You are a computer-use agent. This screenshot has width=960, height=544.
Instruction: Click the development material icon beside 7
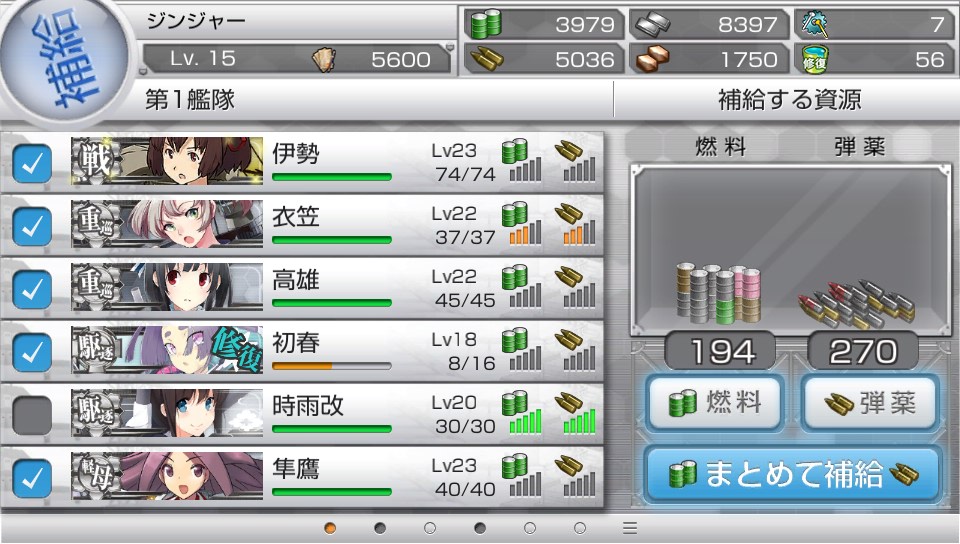(815, 24)
